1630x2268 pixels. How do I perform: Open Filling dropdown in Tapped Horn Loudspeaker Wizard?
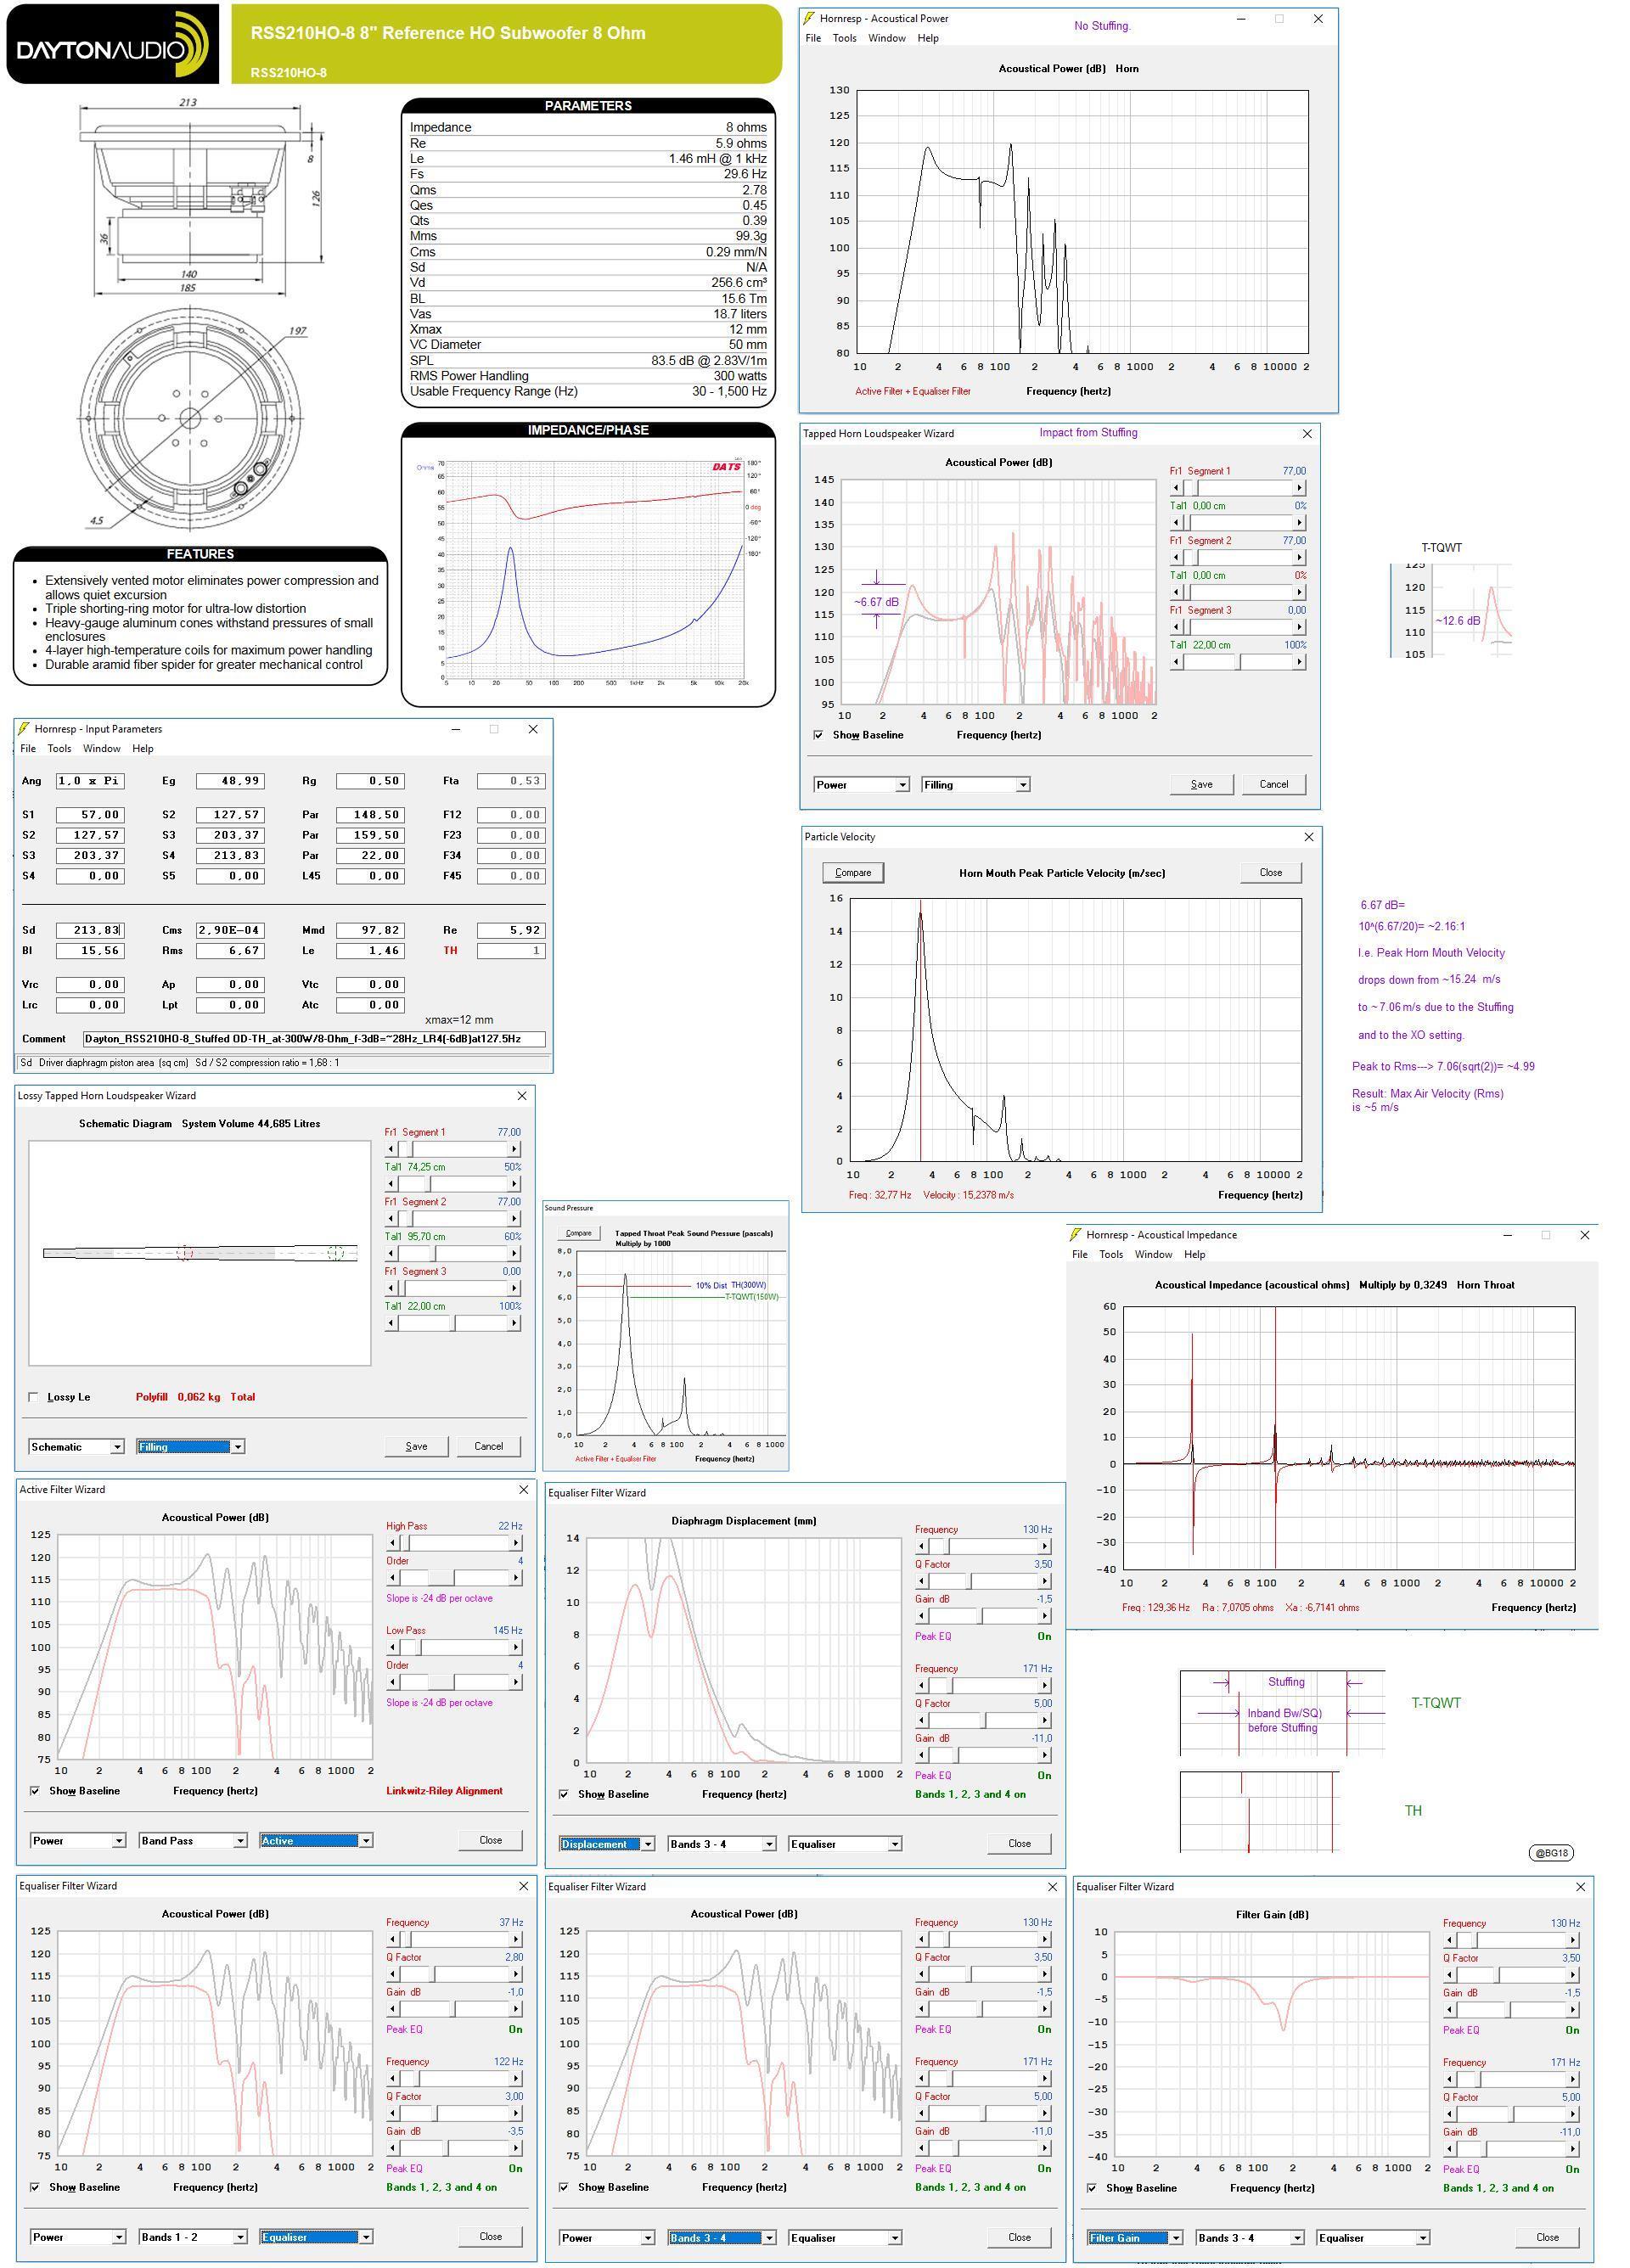[976, 785]
